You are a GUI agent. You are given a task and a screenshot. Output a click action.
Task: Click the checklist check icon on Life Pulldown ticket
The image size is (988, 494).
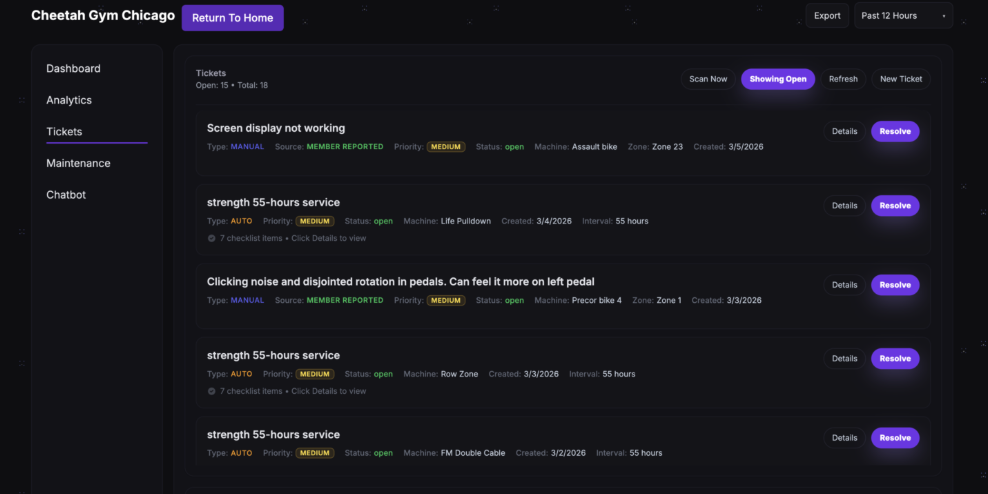click(x=211, y=238)
